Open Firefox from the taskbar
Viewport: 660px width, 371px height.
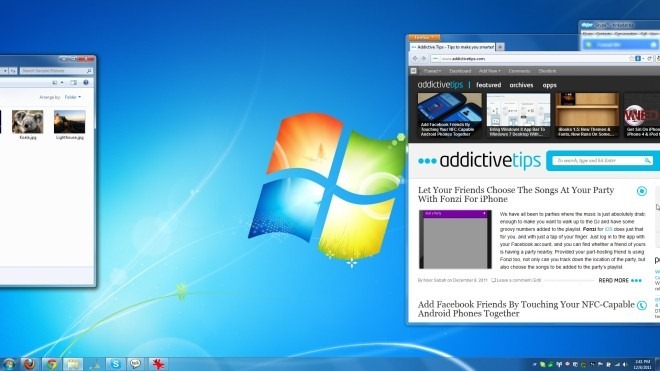pos(29,364)
